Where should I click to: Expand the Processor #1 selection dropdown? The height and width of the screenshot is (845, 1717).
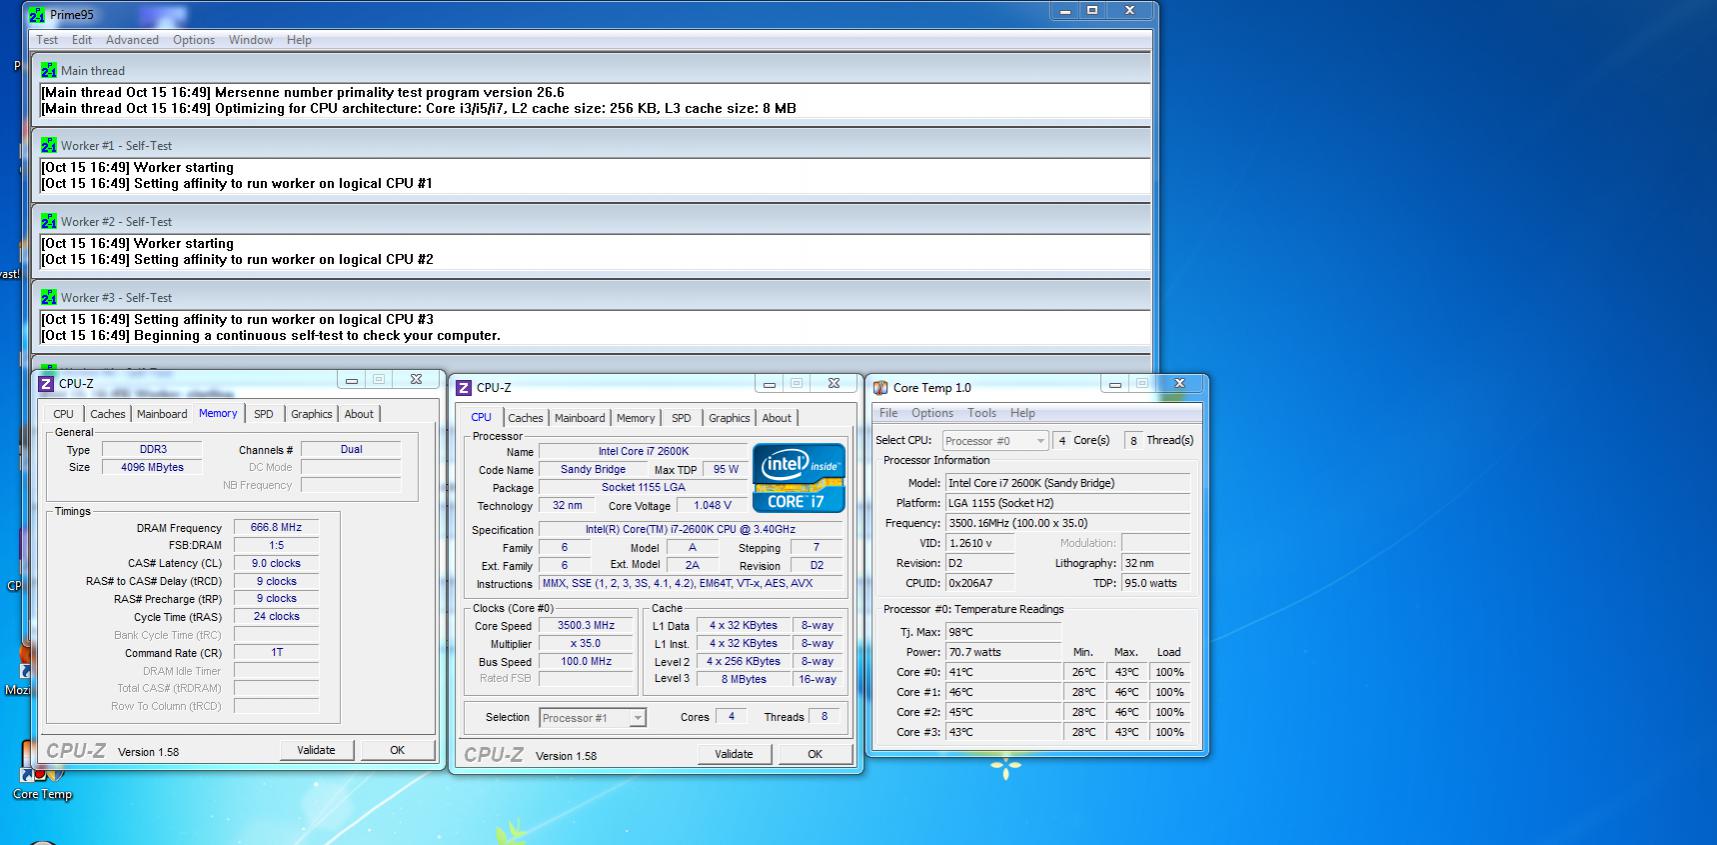point(593,718)
